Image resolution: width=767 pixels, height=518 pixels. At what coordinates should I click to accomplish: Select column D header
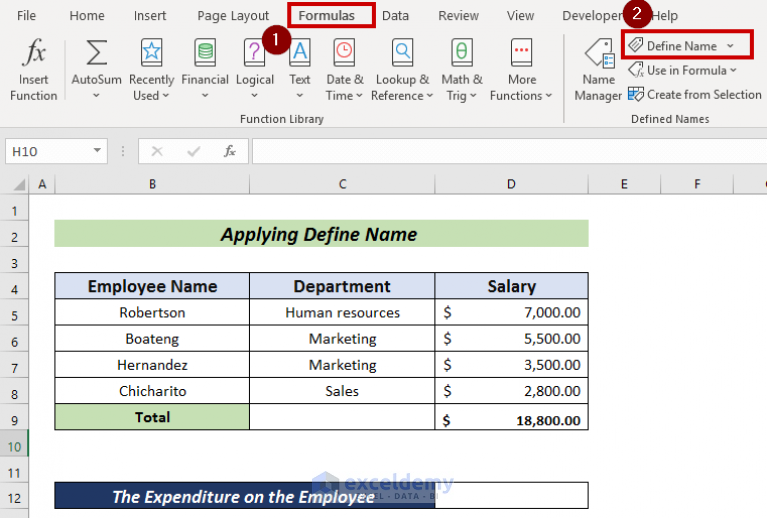[511, 184]
